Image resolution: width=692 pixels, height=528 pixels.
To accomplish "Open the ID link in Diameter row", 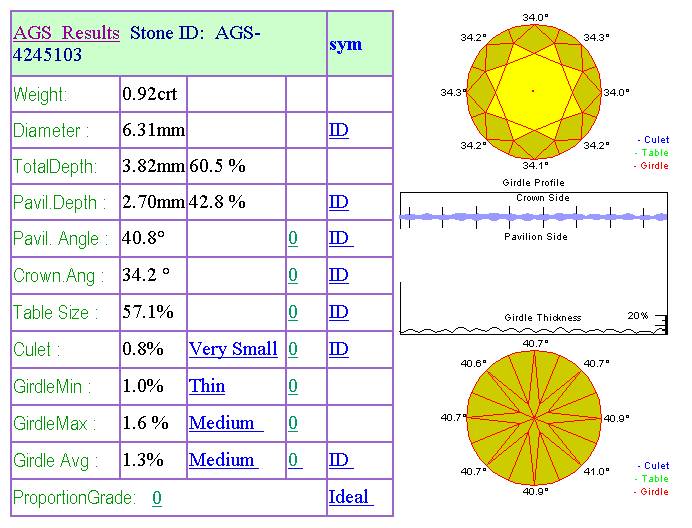I will tap(338, 130).
